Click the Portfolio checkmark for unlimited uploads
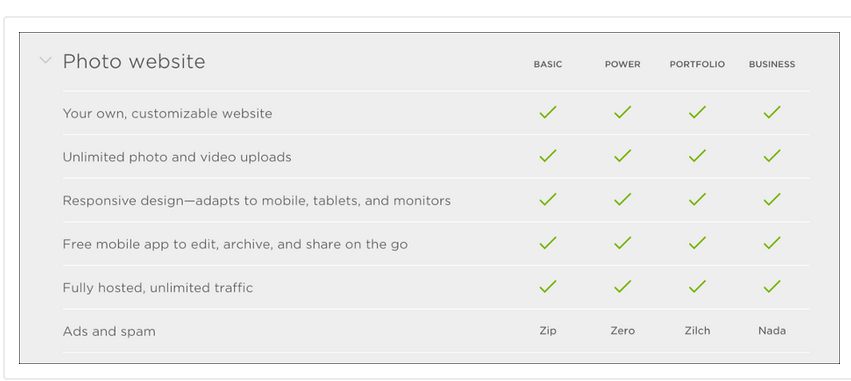The height and width of the screenshot is (381, 851). coord(697,156)
